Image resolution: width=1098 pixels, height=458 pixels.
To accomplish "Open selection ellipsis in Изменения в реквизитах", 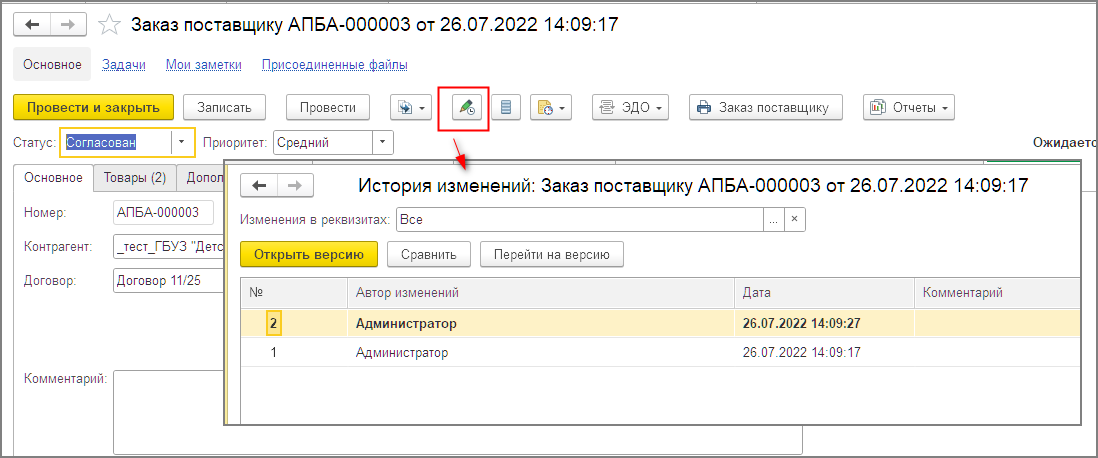I will click(x=774, y=219).
